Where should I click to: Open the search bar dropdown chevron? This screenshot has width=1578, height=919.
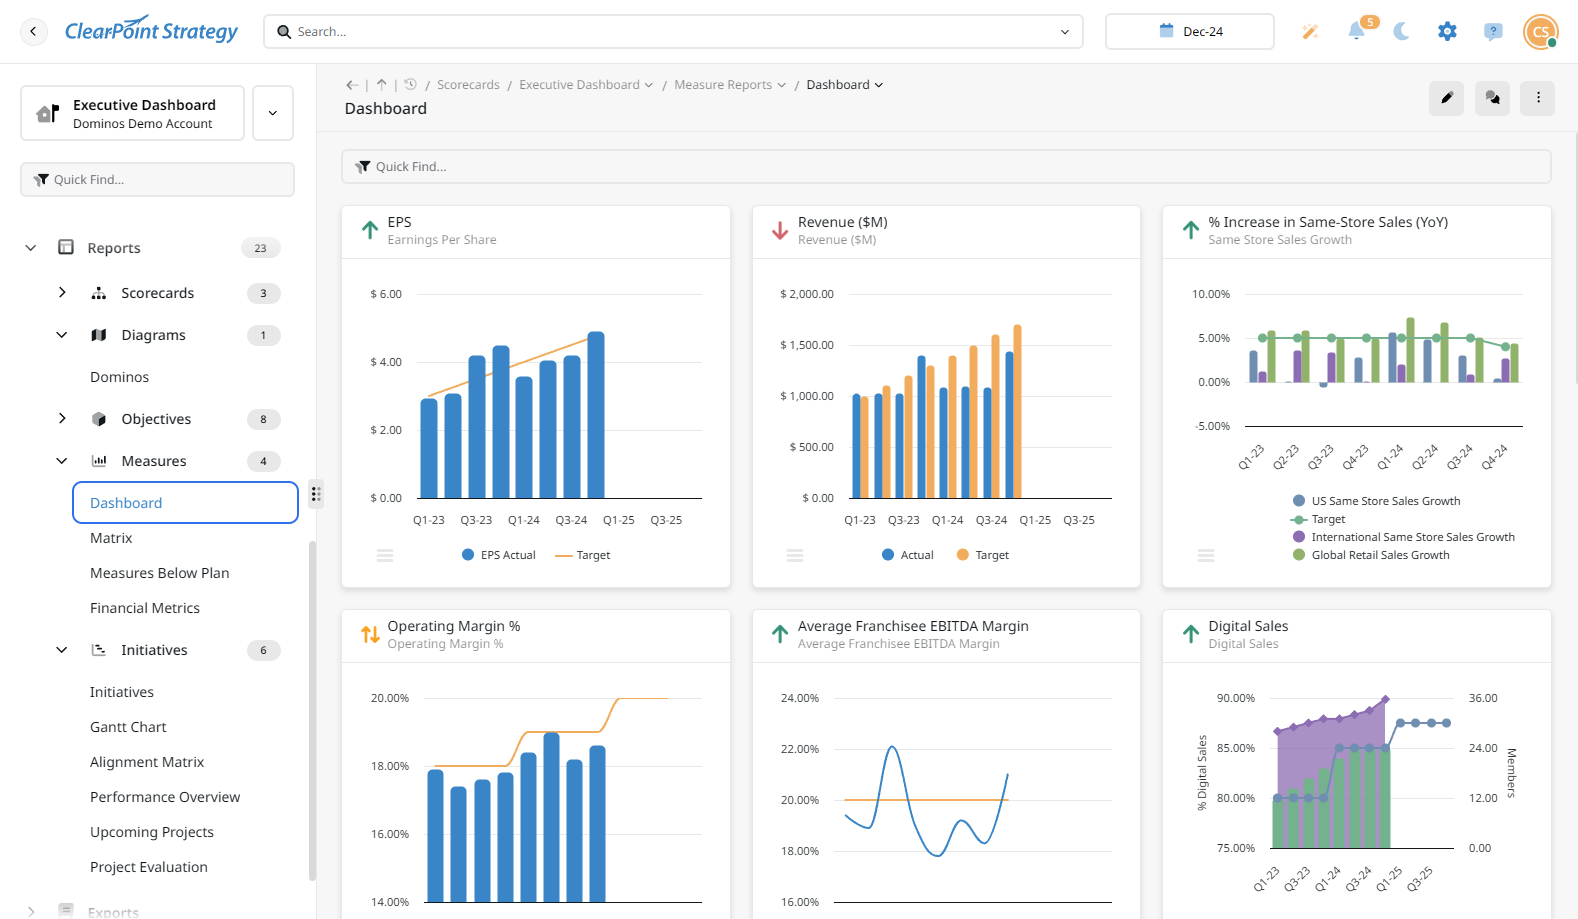1065,32
